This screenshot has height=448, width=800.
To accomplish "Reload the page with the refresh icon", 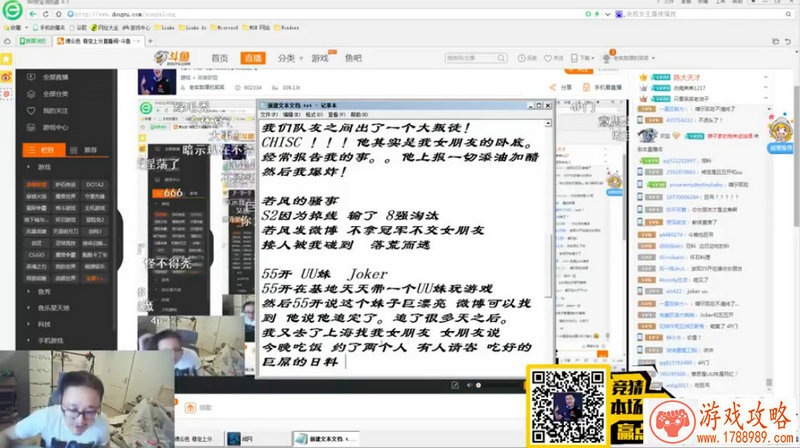I will tap(45, 14).
